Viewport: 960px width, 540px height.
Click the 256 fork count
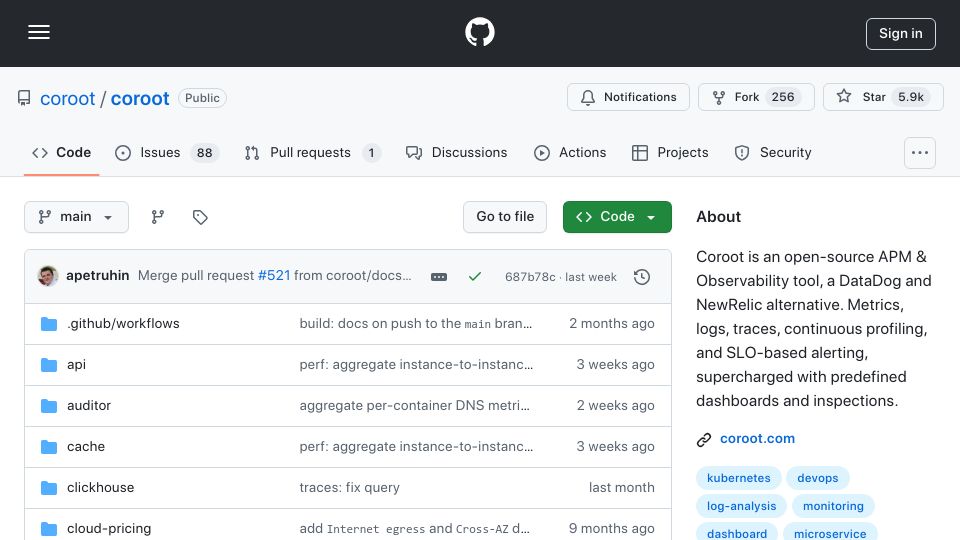click(782, 97)
